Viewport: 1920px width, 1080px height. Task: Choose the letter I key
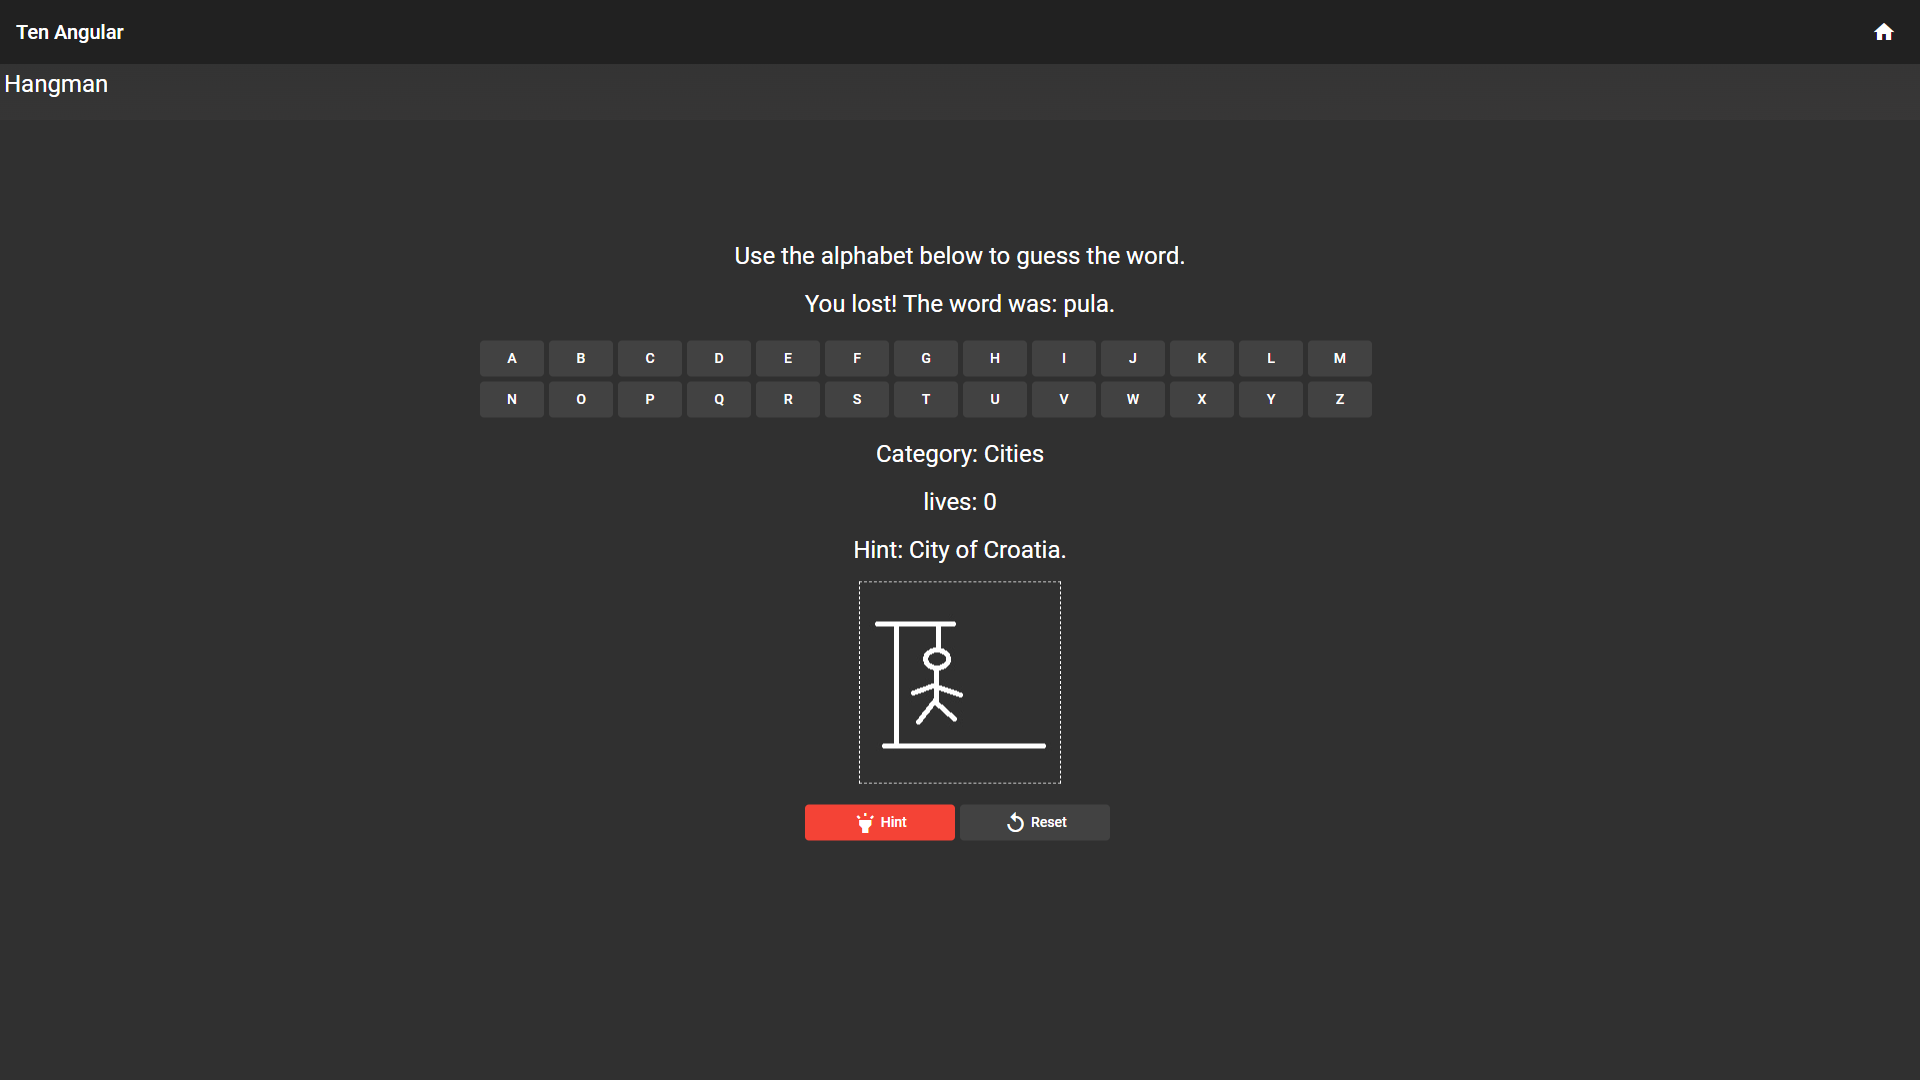click(1064, 358)
